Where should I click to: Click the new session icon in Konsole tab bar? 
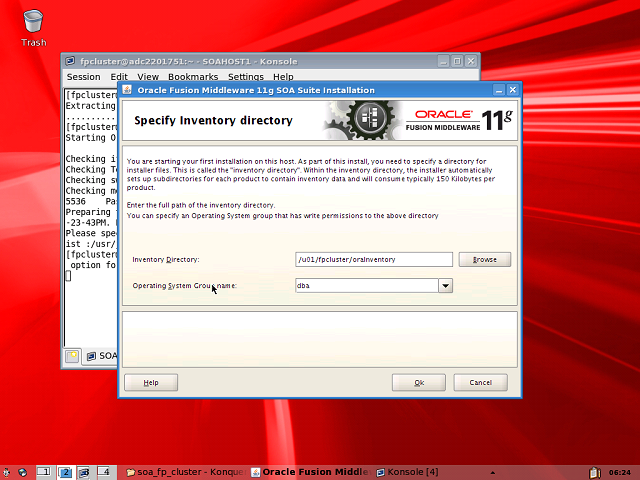click(x=72, y=356)
